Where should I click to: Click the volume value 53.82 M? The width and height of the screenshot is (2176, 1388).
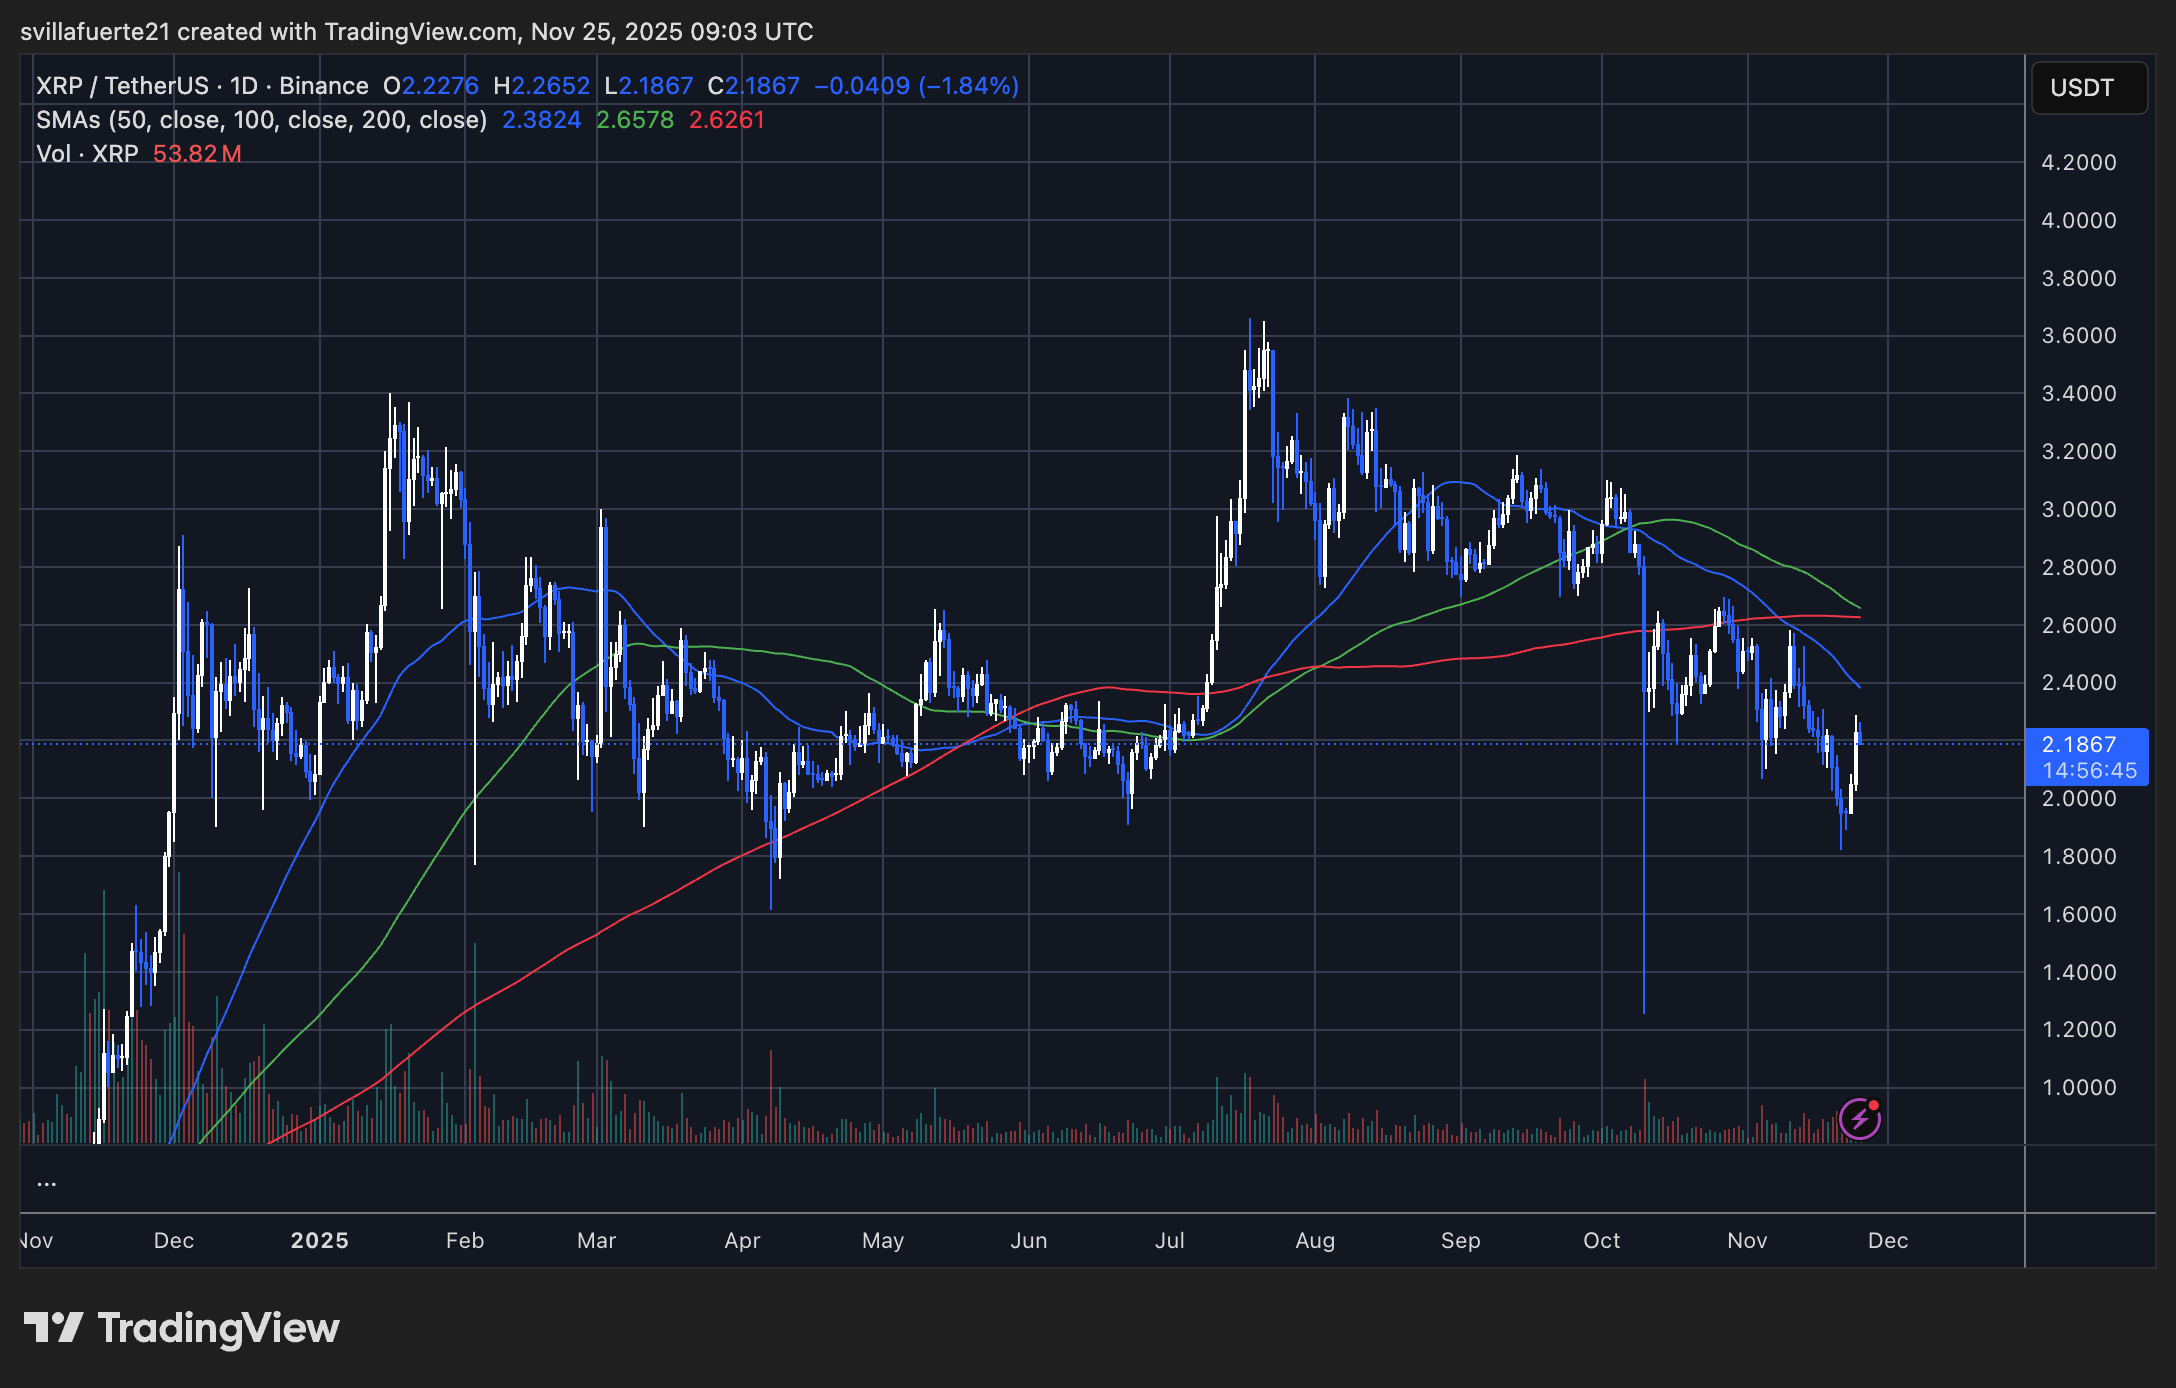point(197,154)
